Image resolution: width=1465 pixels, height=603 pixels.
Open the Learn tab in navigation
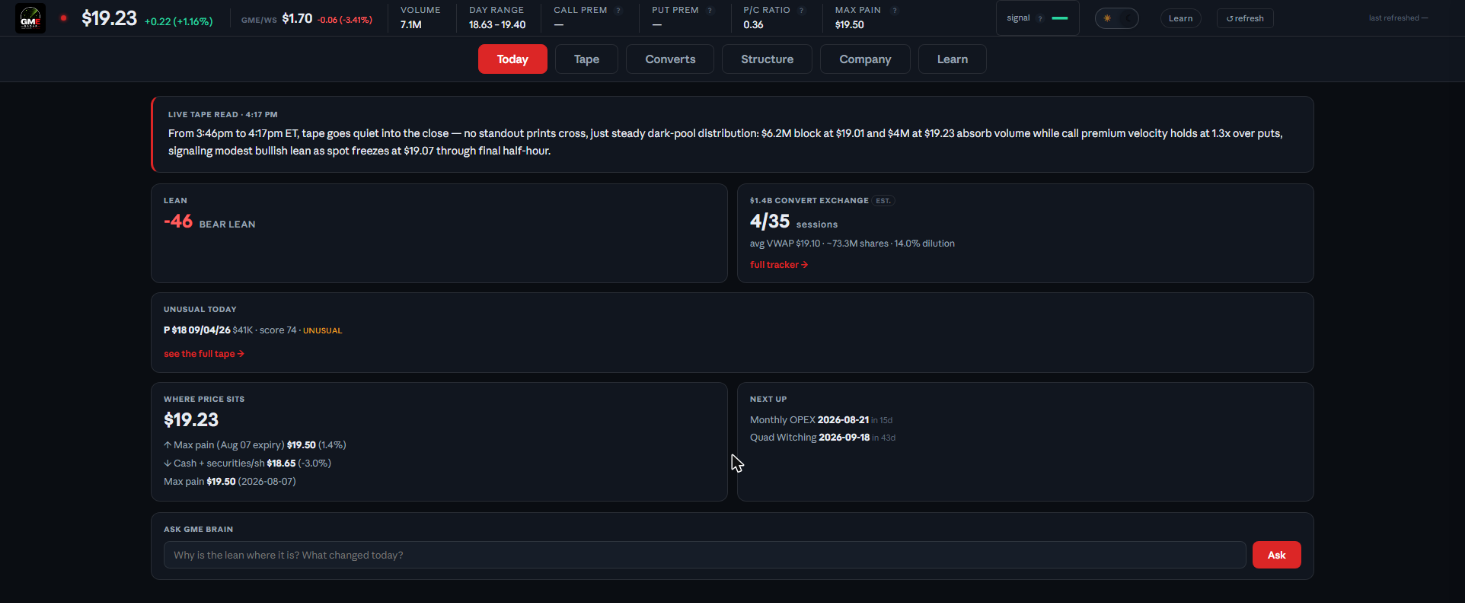(x=952, y=59)
